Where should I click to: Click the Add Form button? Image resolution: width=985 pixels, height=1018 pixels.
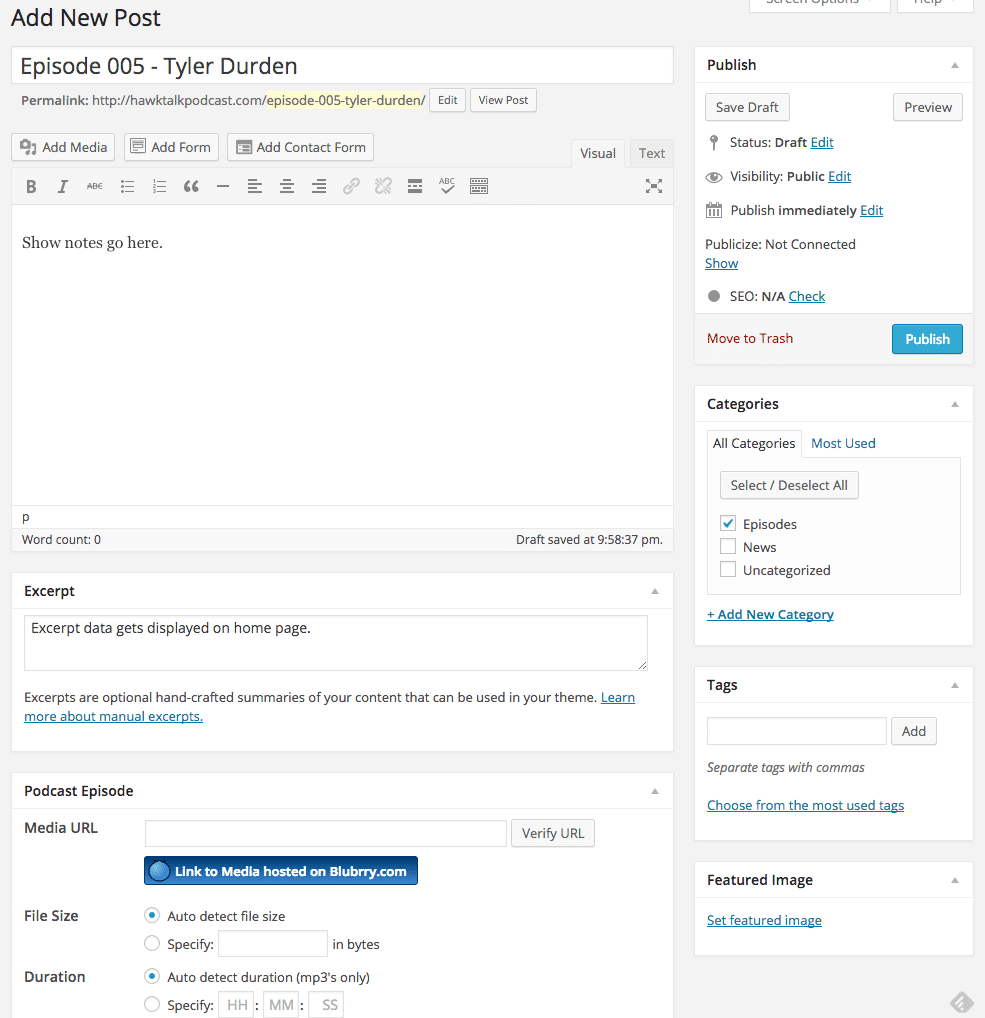click(171, 147)
